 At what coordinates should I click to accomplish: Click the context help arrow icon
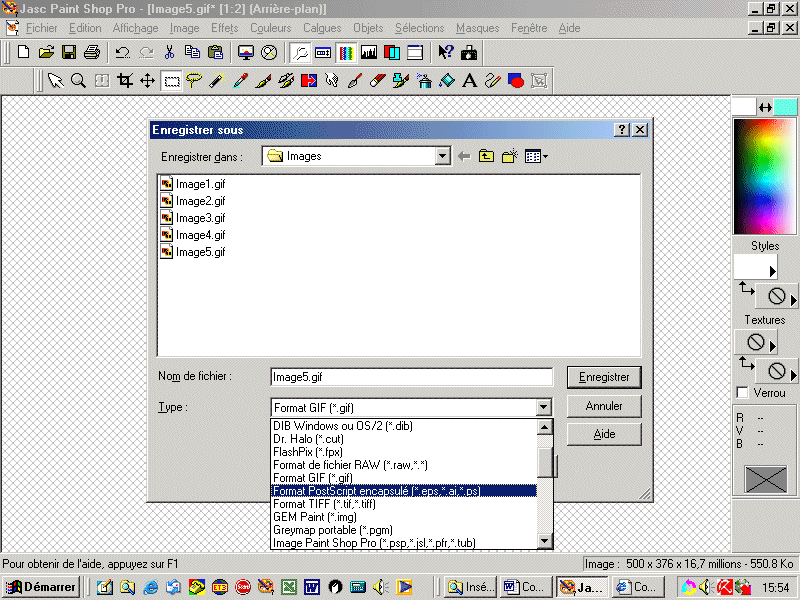445,52
